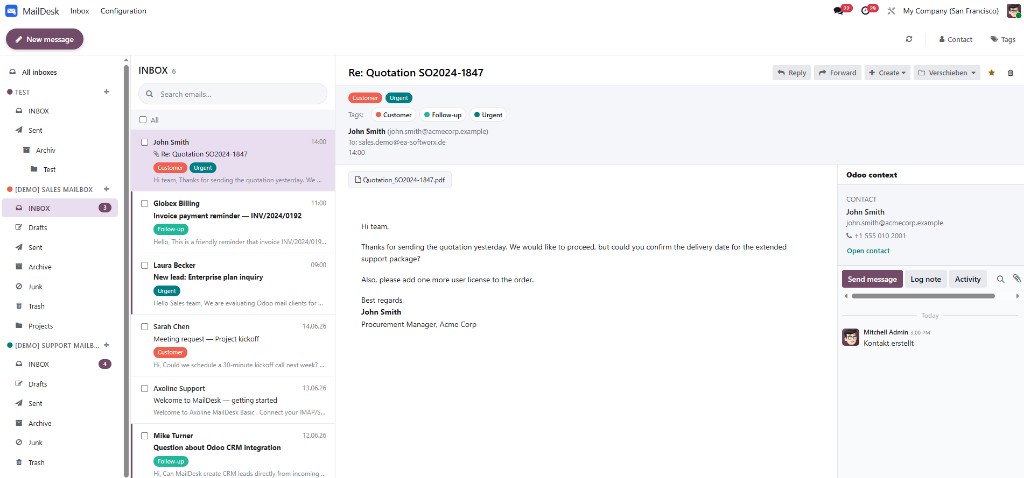Viewport: 1024px width, 478px height.
Task: Delete the open email with trash icon
Action: [1010, 72]
